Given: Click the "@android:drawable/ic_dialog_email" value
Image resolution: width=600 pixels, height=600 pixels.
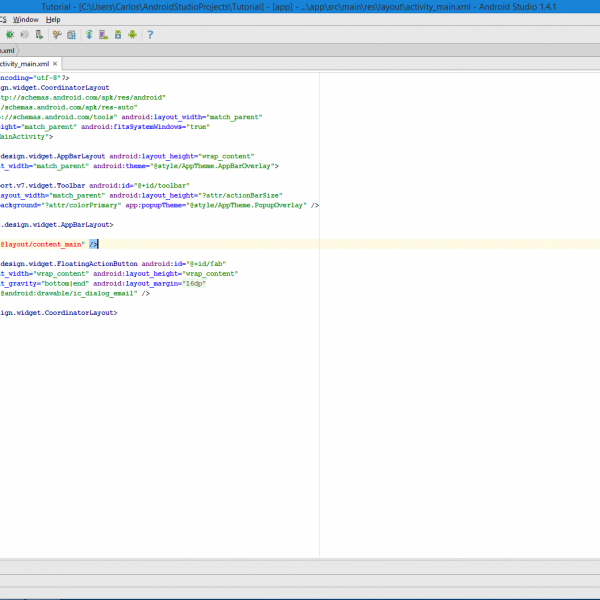Looking at the screenshot, I should tap(68, 293).
